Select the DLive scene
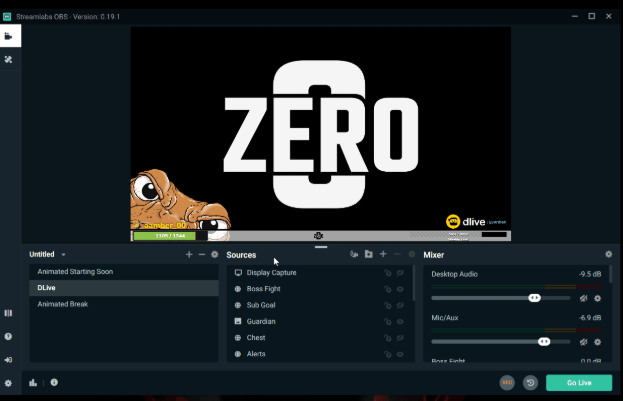This screenshot has height=401, width=624. pos(124,288)
